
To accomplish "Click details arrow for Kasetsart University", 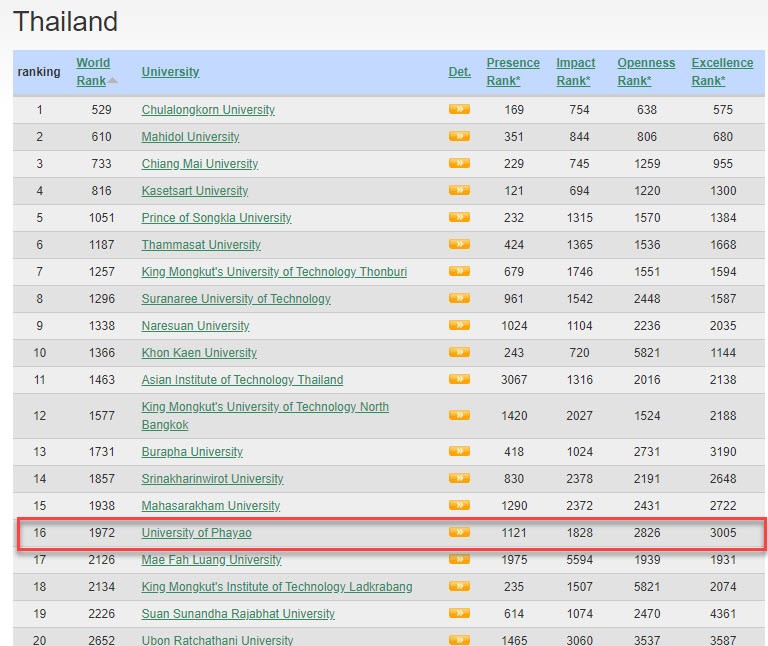I will point(459,190).
